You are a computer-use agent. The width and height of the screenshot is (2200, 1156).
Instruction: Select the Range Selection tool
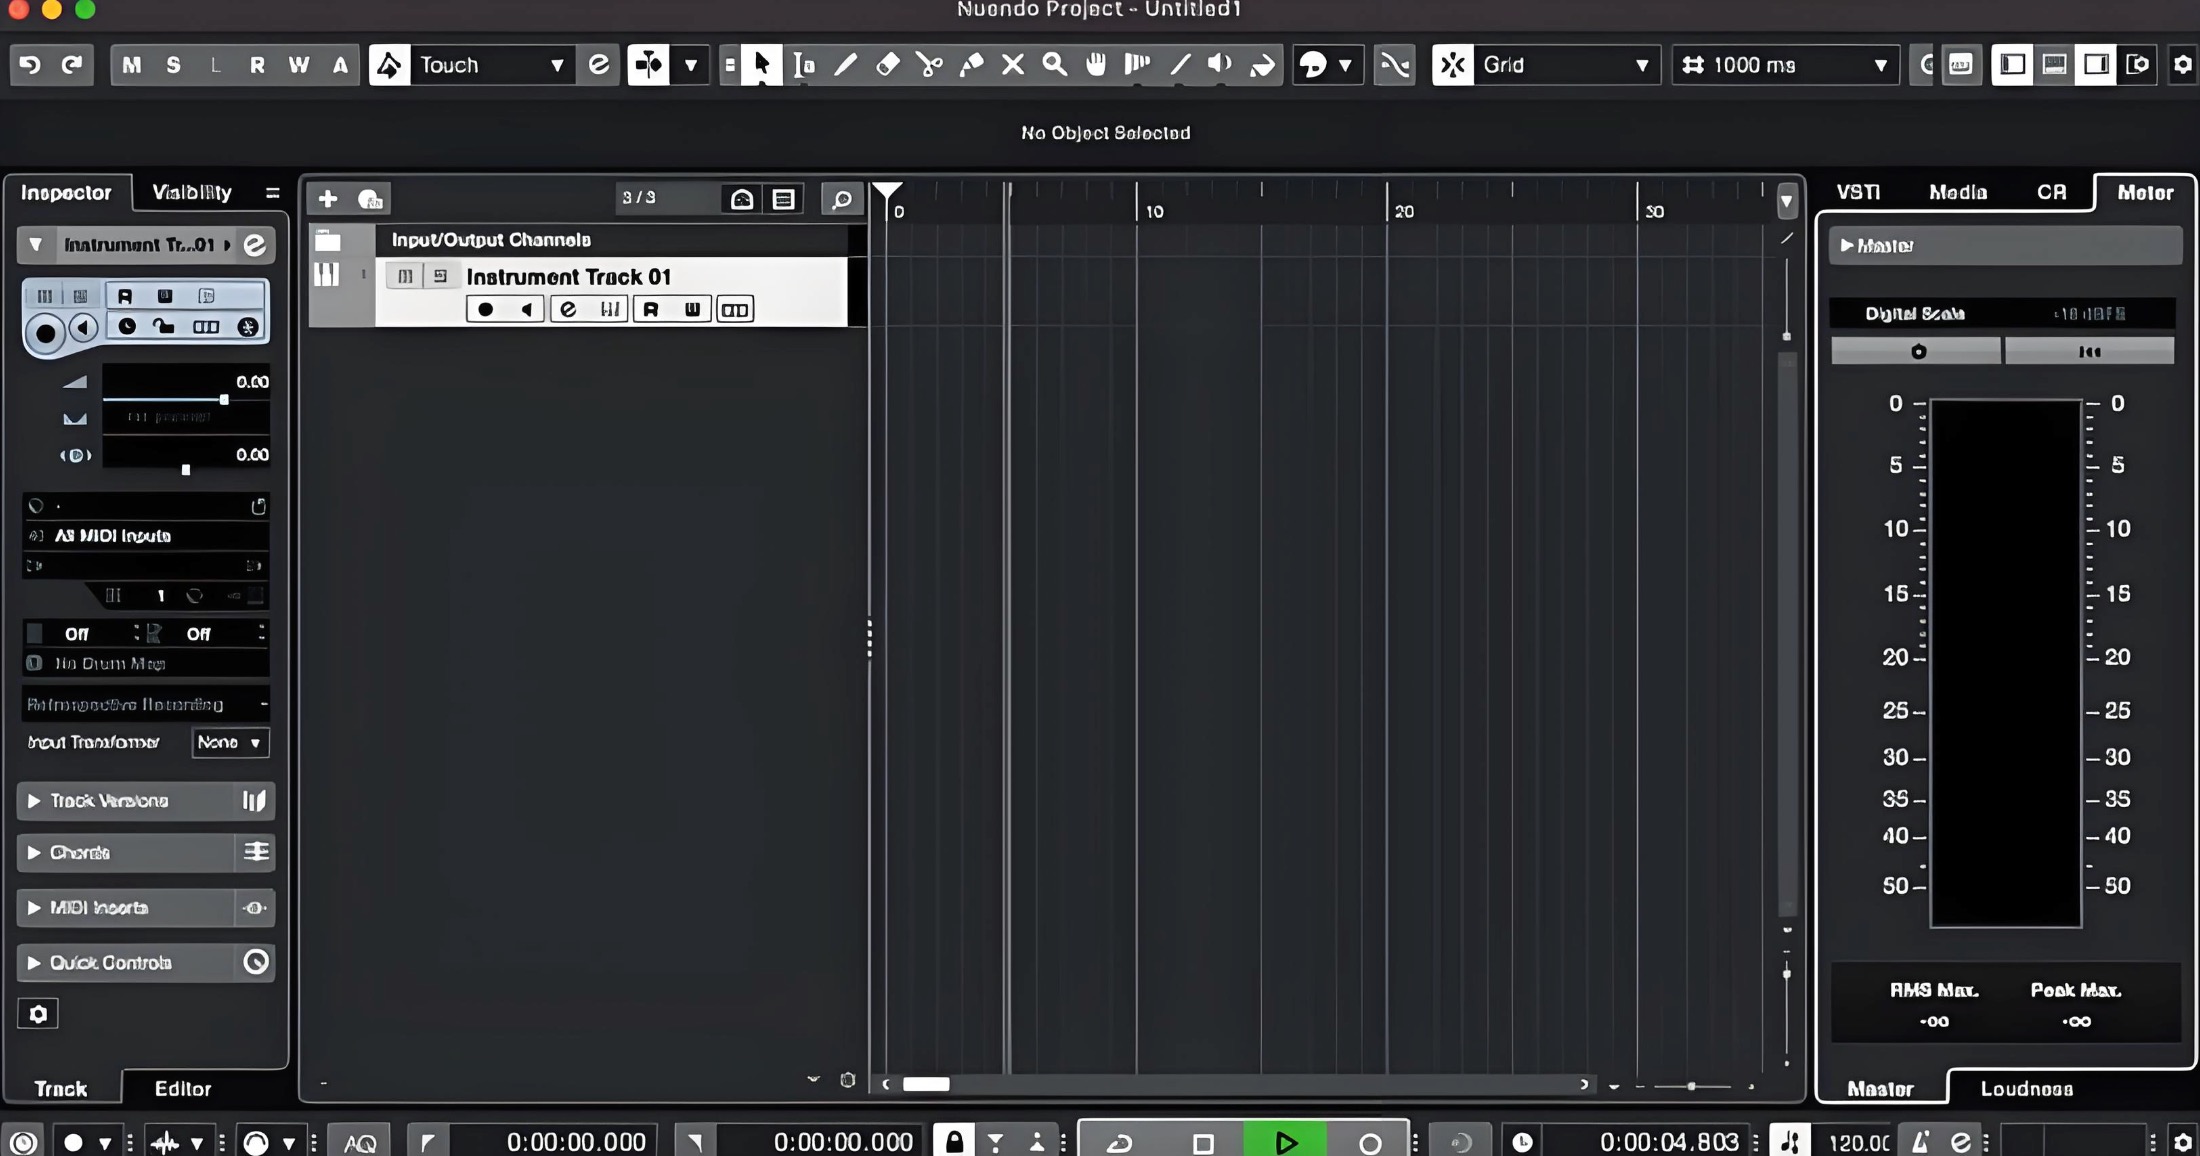[804, 65]
